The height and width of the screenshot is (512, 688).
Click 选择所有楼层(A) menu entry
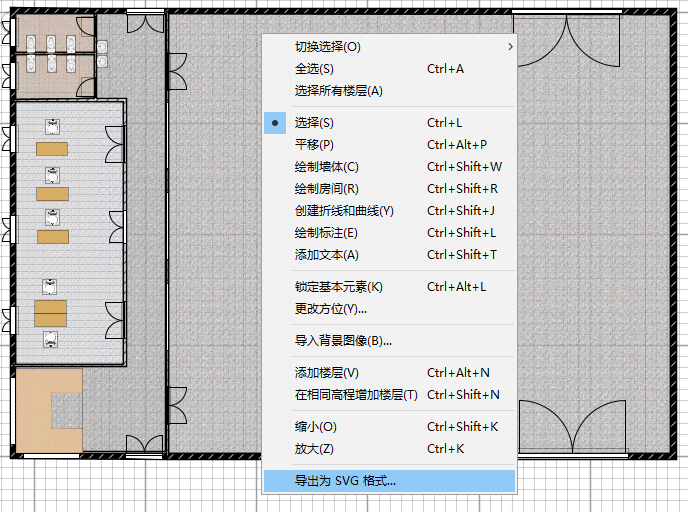(x=389, y=90)
